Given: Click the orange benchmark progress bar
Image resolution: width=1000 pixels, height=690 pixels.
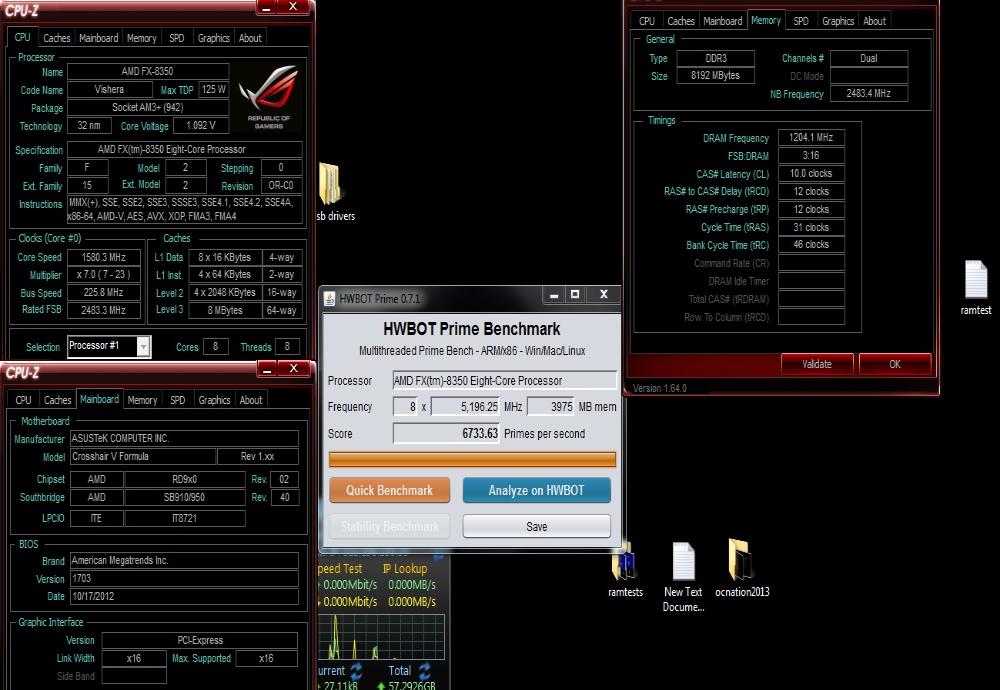Looking at the screenshot, I should click(x=473, y=459).
